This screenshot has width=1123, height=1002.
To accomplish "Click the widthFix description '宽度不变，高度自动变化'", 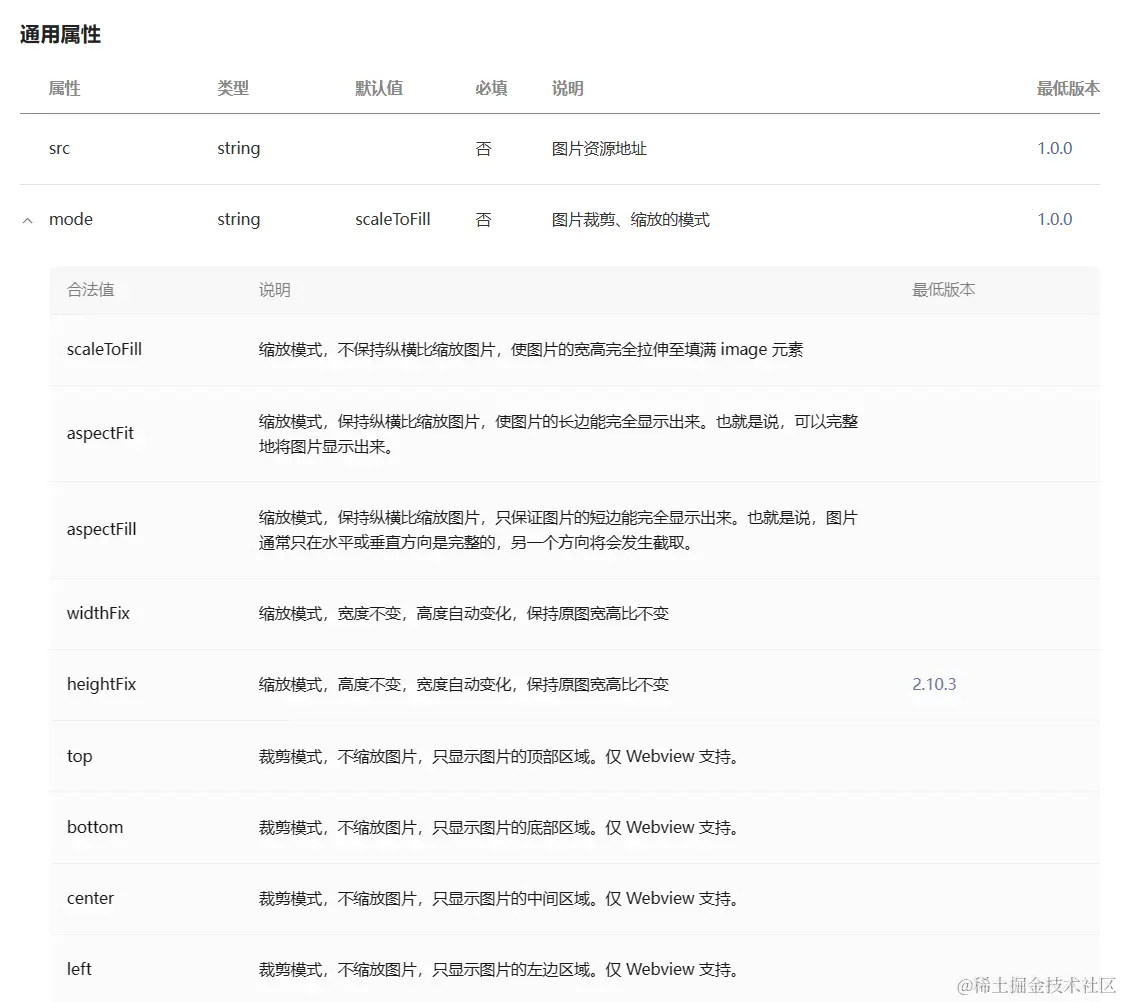I will pyautogui.click(x=424, y=613).
